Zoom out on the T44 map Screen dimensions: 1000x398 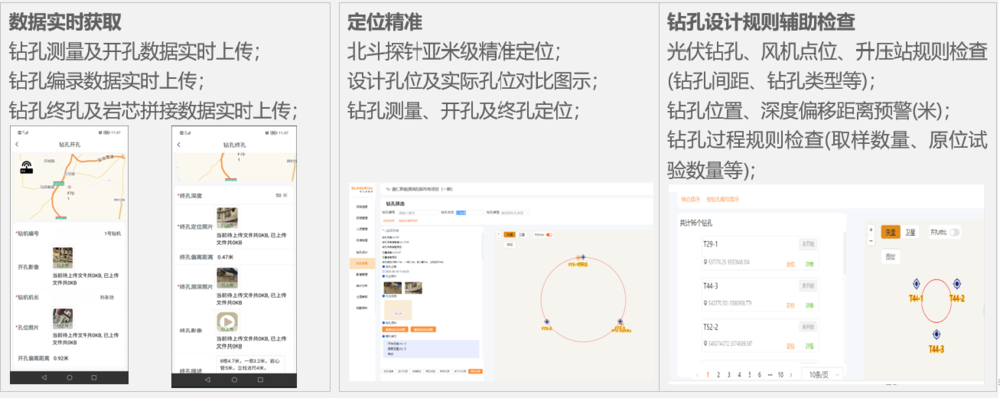[871, 241]
